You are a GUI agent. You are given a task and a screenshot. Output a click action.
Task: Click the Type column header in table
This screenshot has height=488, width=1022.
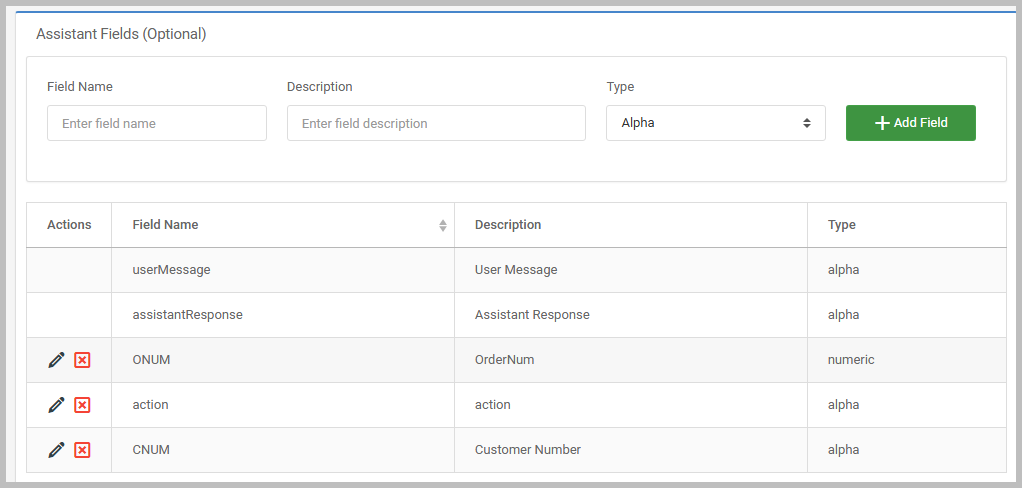841,225
